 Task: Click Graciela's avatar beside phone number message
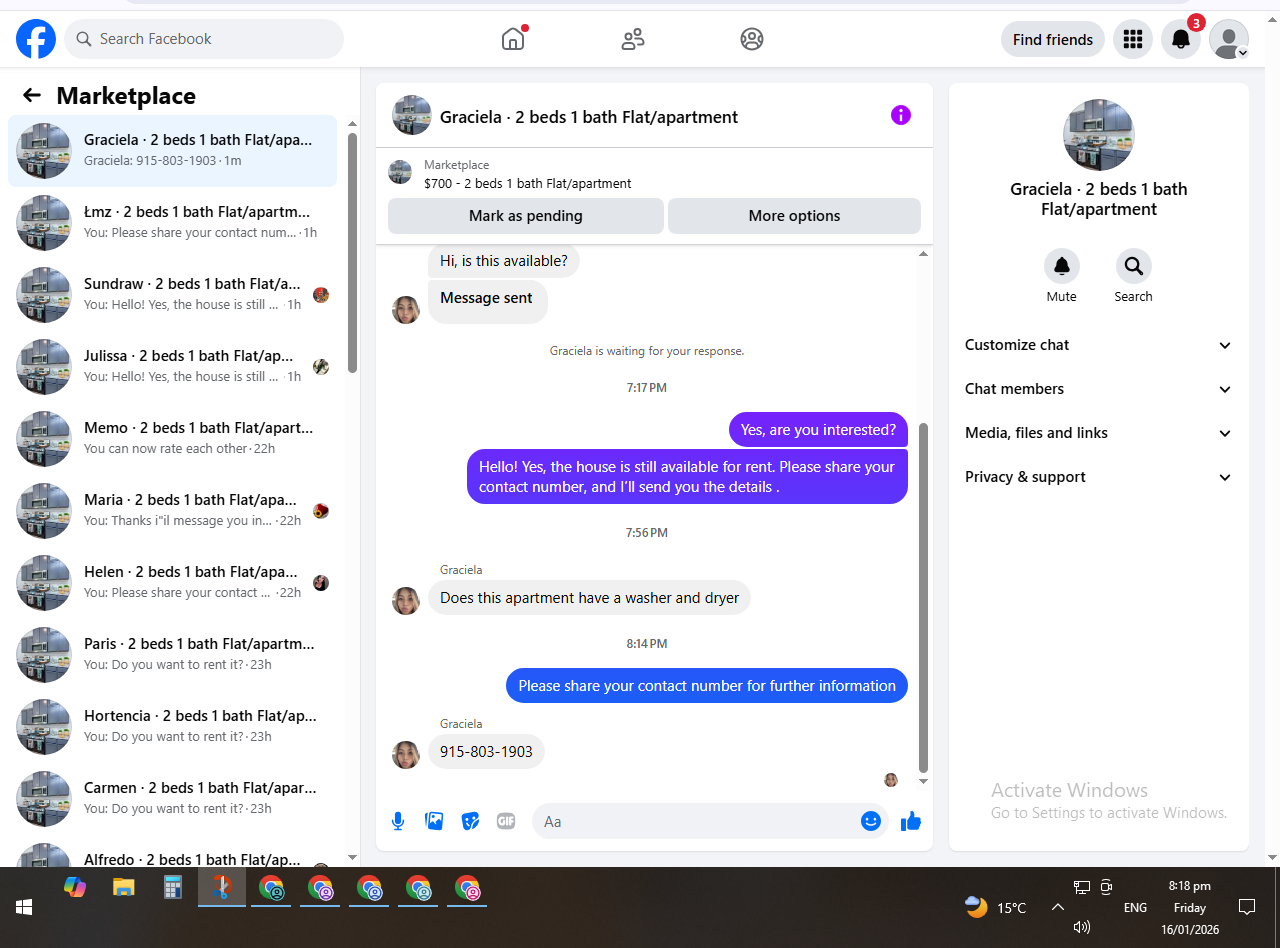tap(406, 755)
